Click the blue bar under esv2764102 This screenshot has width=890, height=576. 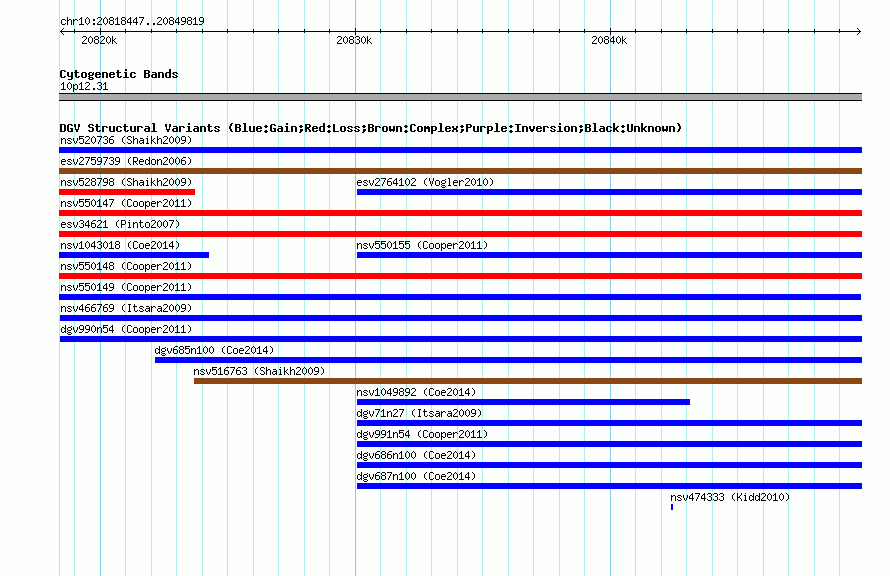coord(609,192)
